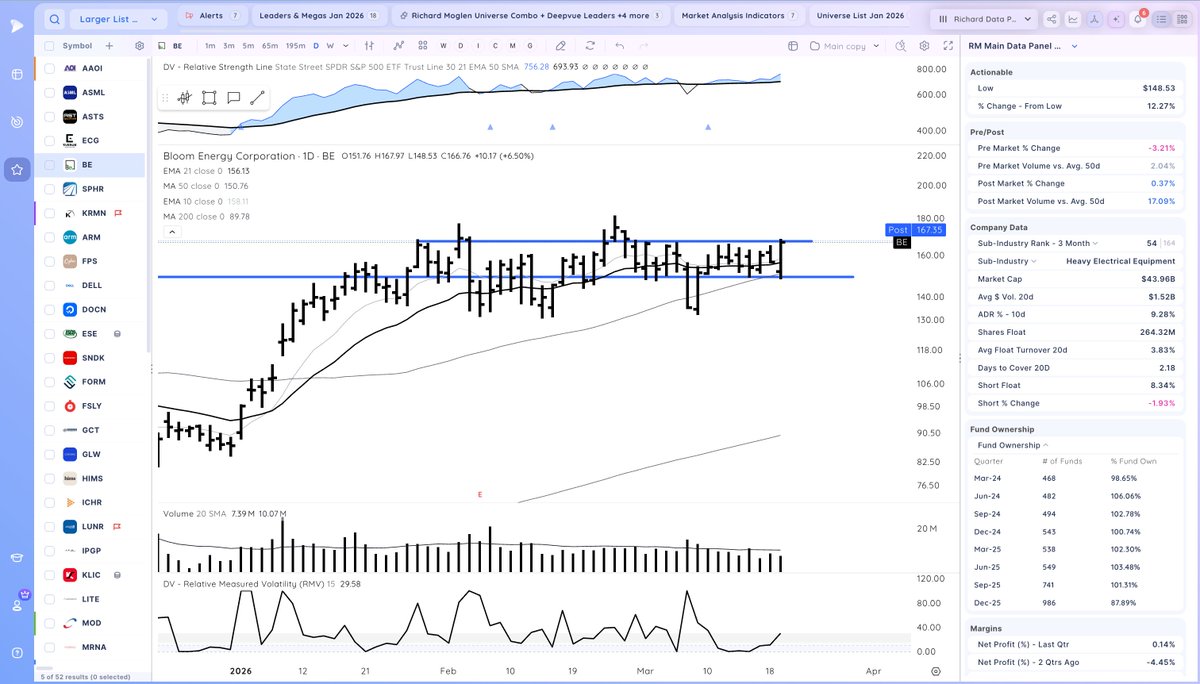Click the line chart icon in top bar
1200x684 pixels.
(1073, 19)
